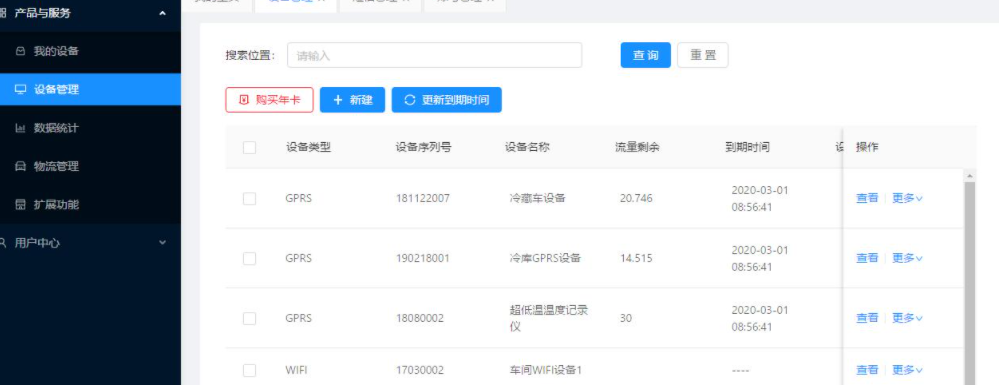Click the refresh icon on 更新到期时间

(x=410, y=100)
